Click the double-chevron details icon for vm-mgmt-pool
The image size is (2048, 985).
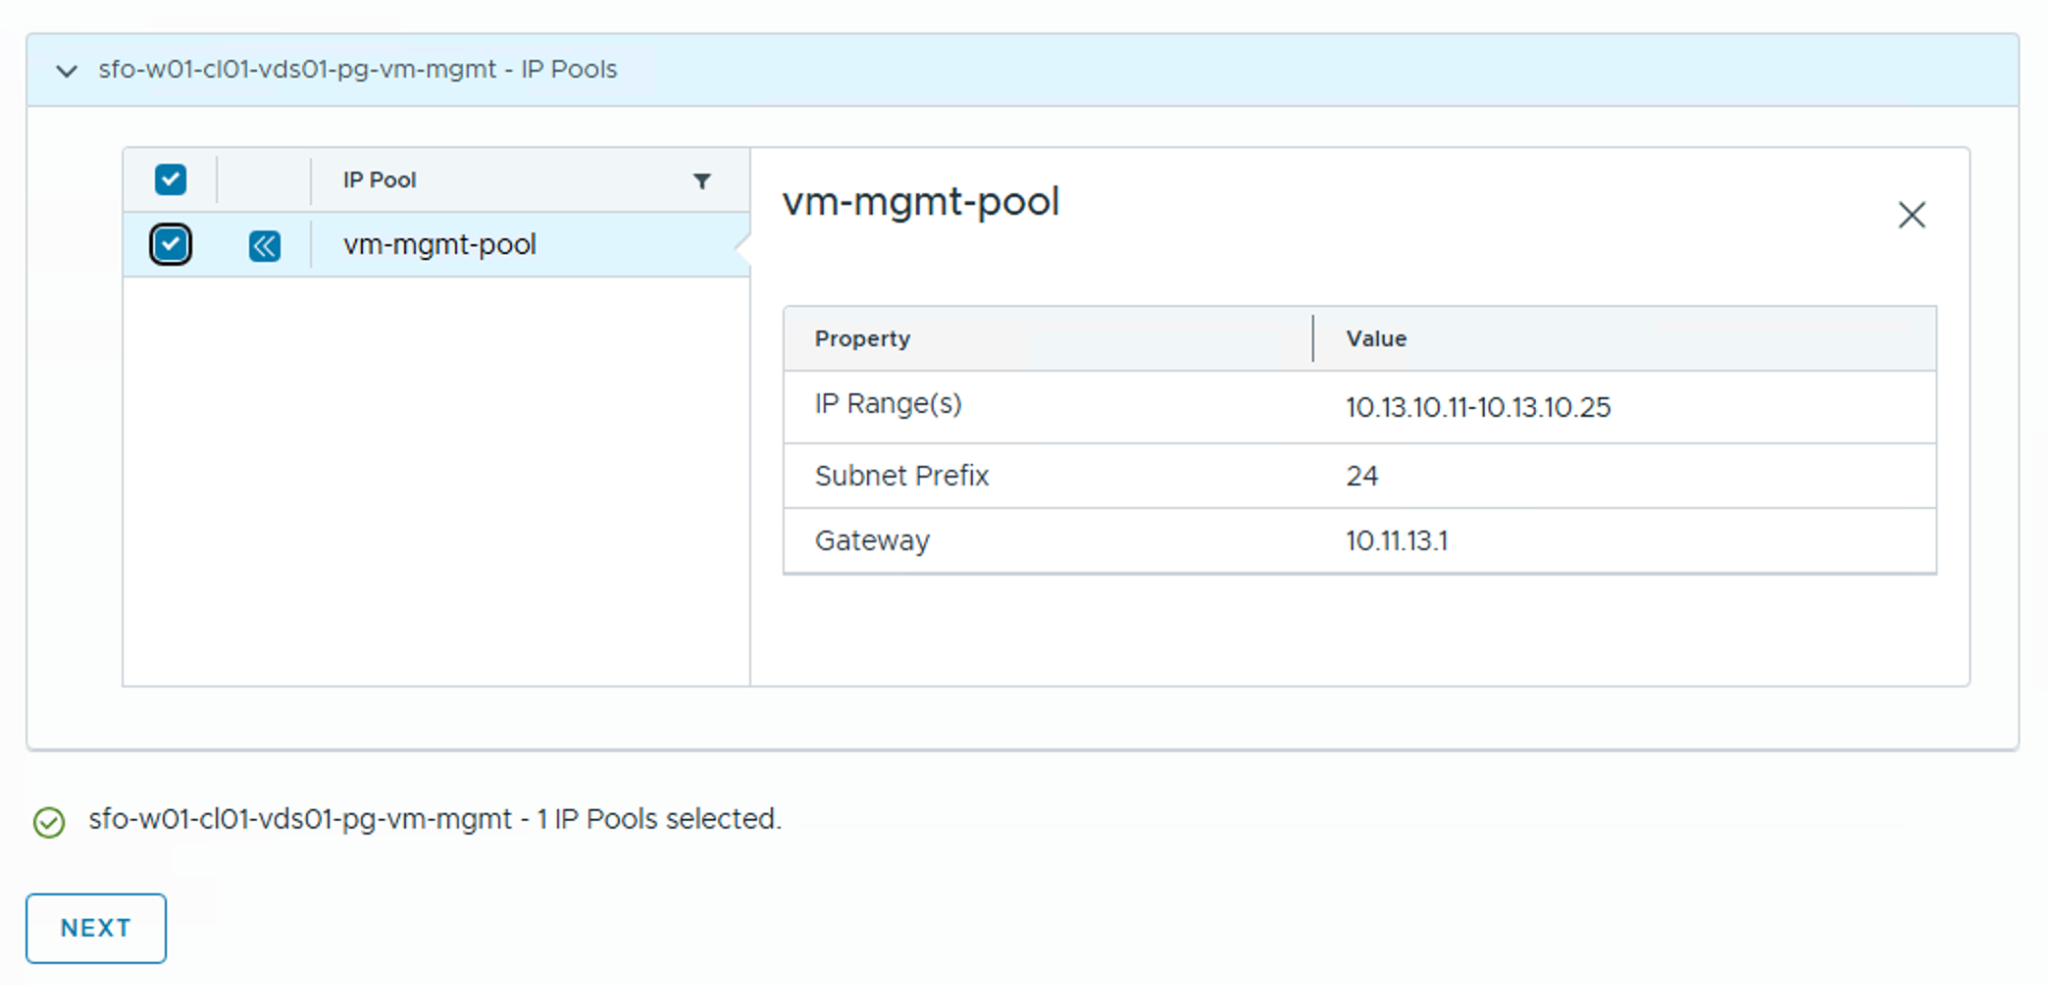264,246
